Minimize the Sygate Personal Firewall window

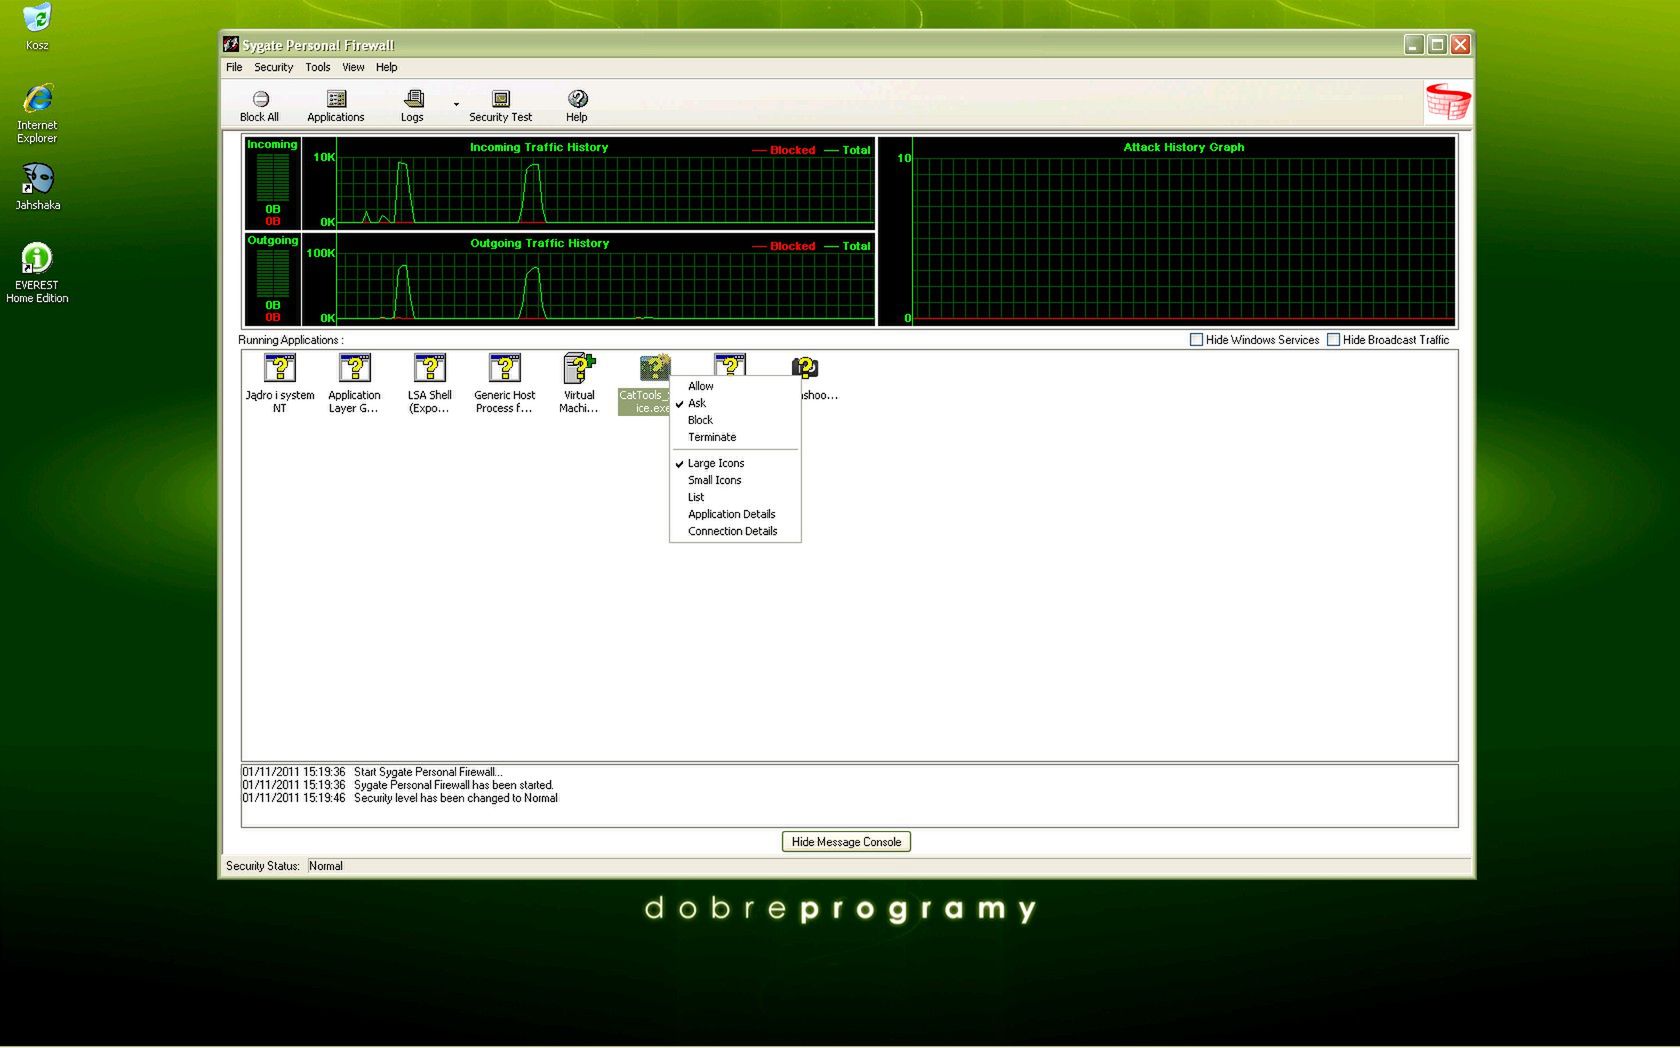click(1413, 45)
